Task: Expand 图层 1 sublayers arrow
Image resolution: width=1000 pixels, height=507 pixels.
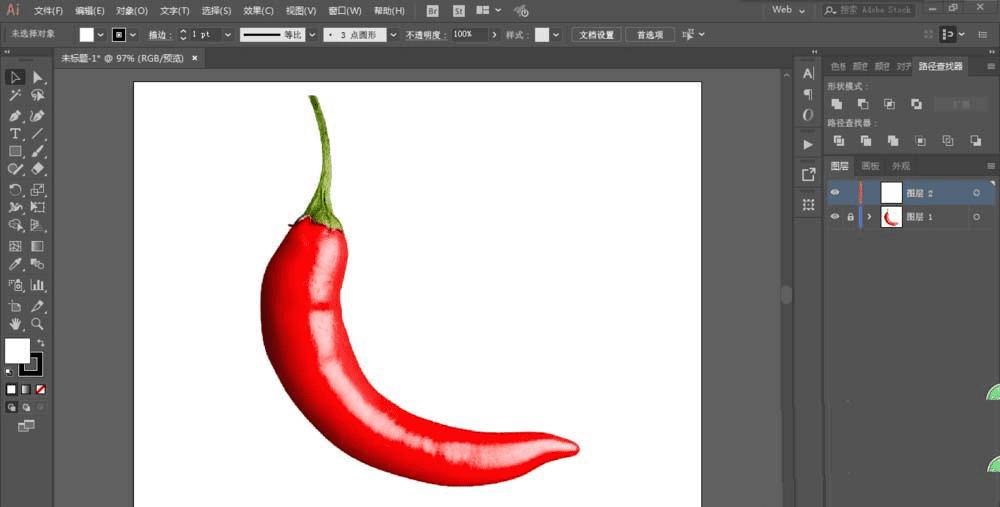Action: click(x=869, y=216)
